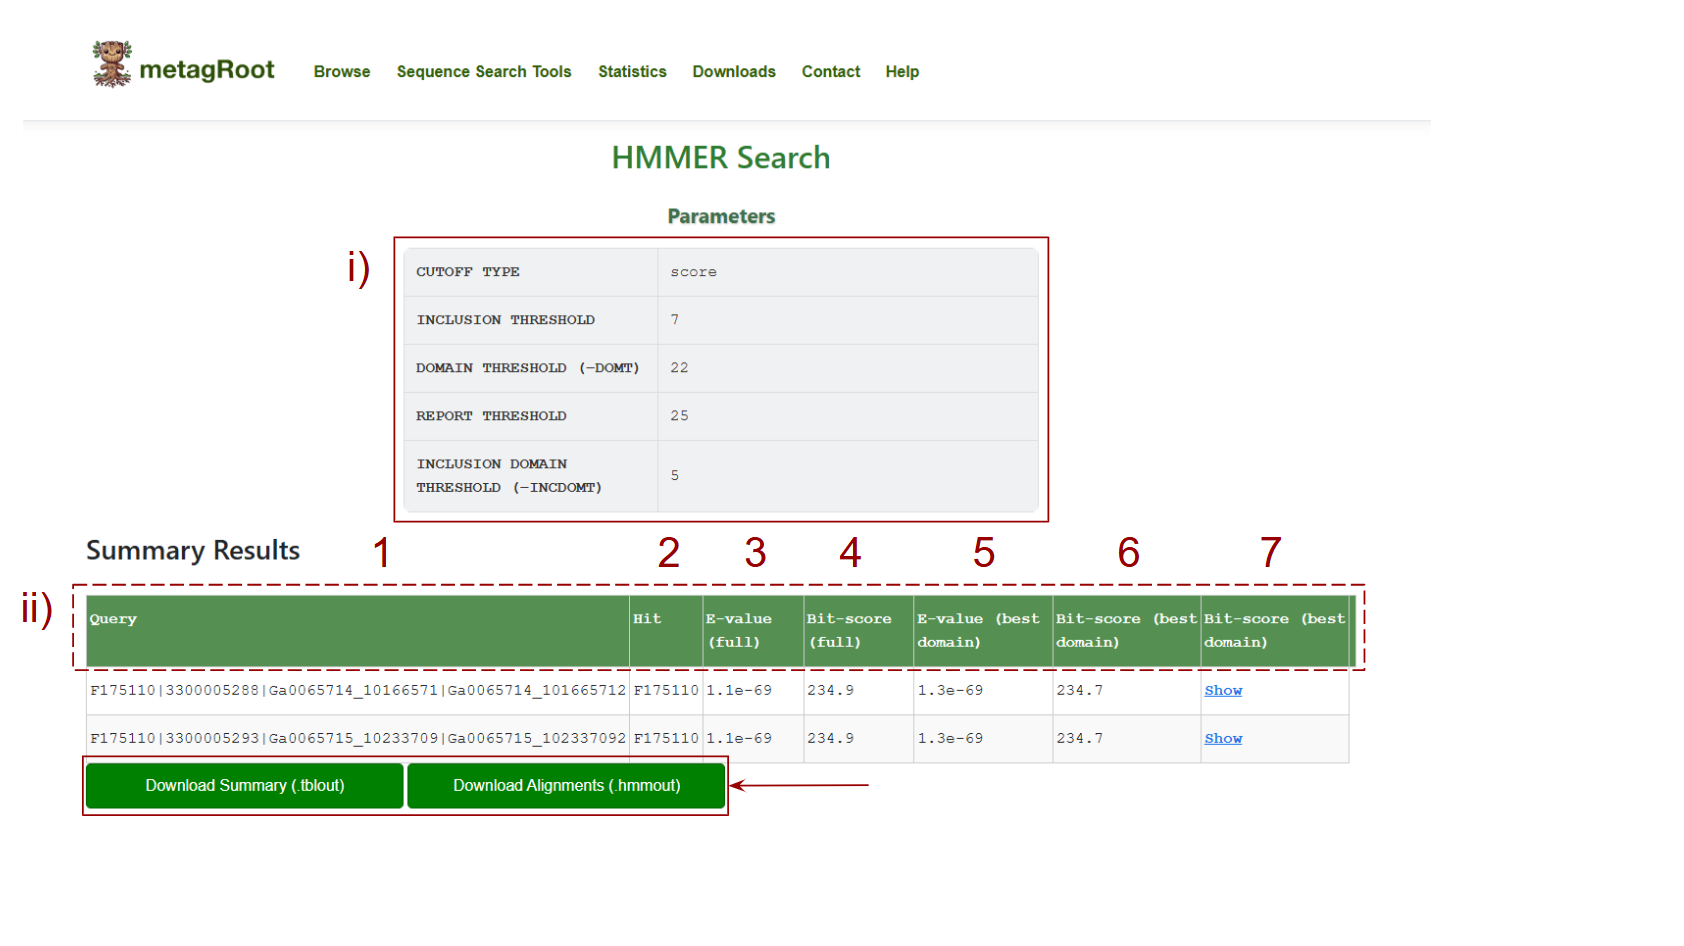Viewport: 1684px width, 946px height.
Task: Open the Browse menu
Action: (342, 72)
